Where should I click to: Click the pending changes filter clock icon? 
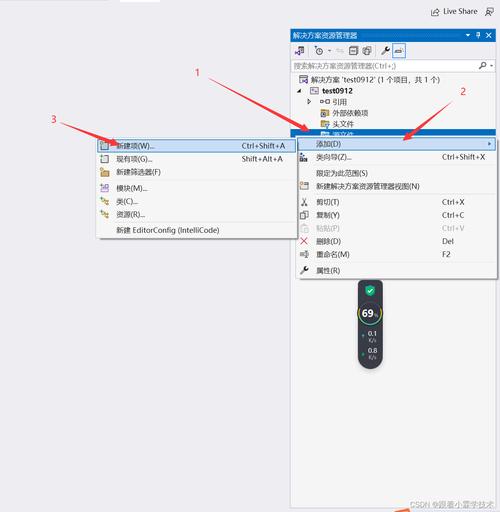pyautogui.click(x=319, y=51)
